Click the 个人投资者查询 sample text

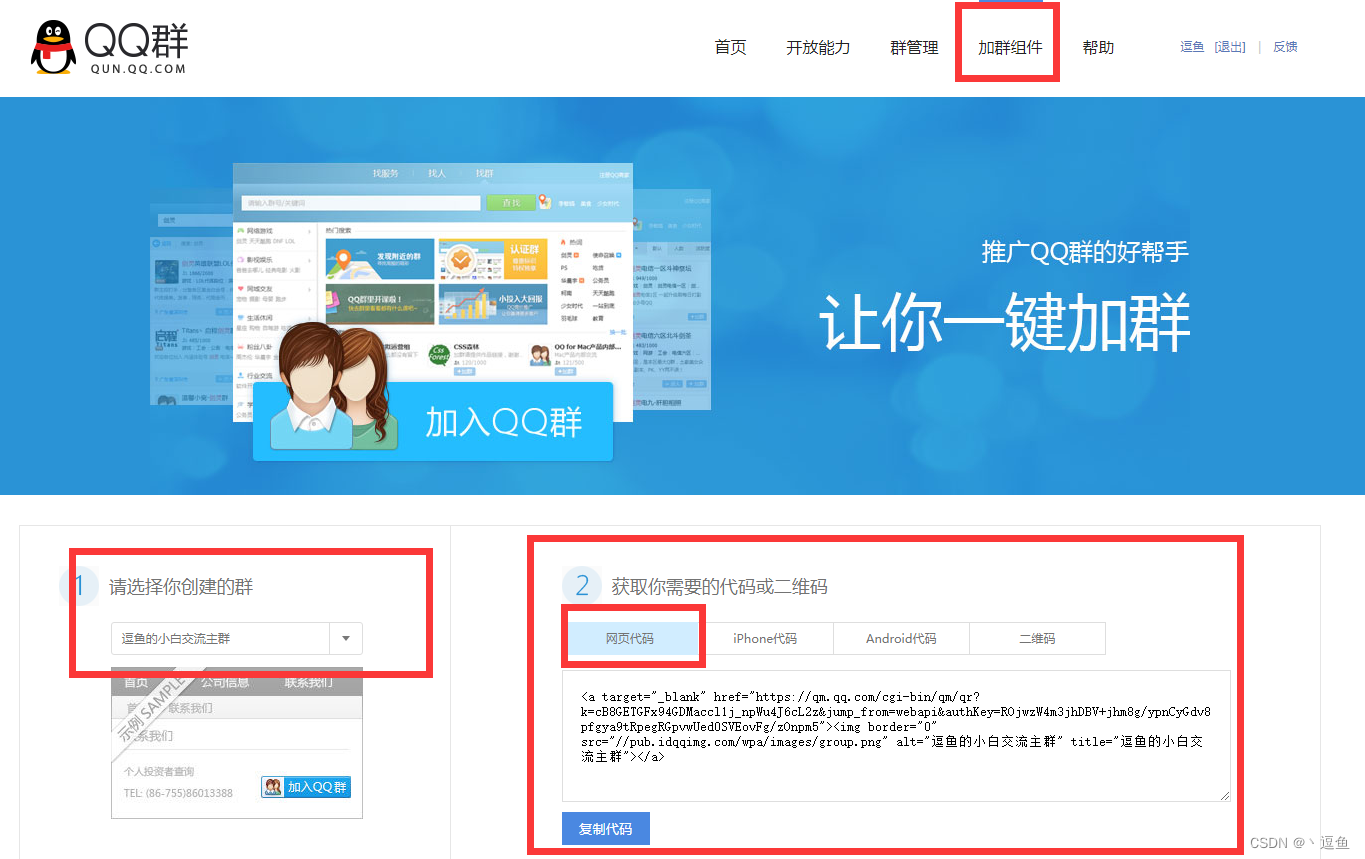tap(159, 772)
